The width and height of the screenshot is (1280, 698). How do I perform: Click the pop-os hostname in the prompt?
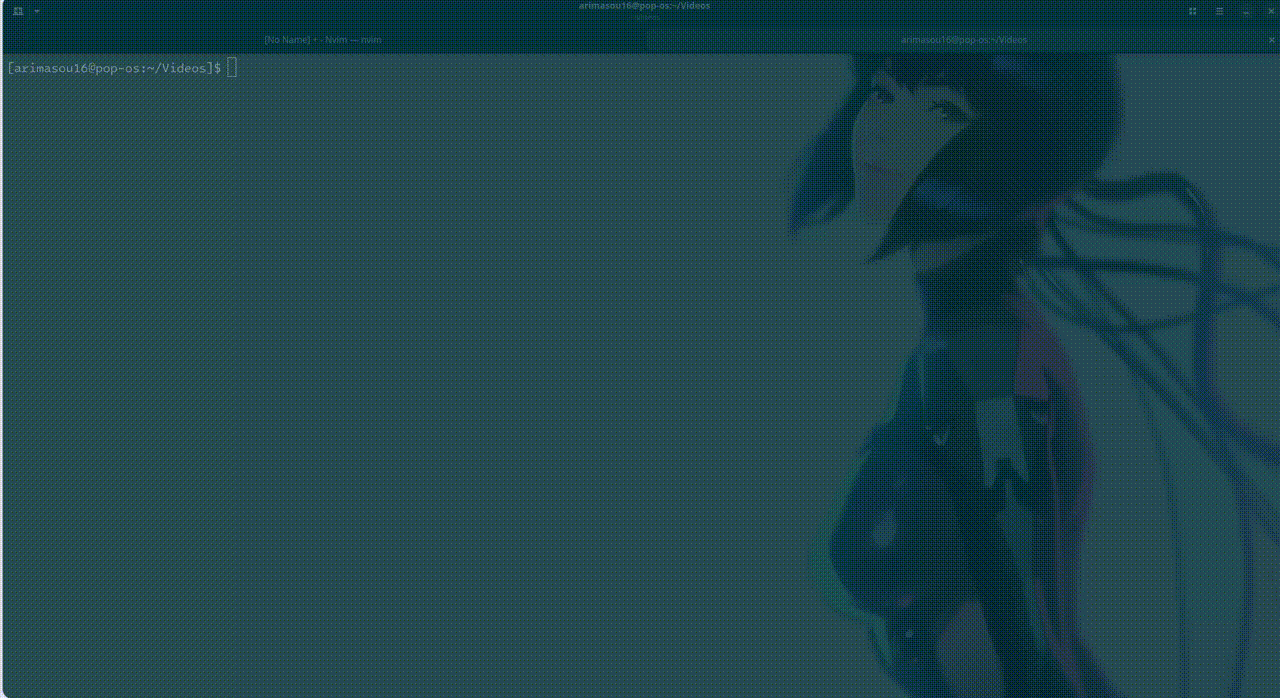point(117,68)
